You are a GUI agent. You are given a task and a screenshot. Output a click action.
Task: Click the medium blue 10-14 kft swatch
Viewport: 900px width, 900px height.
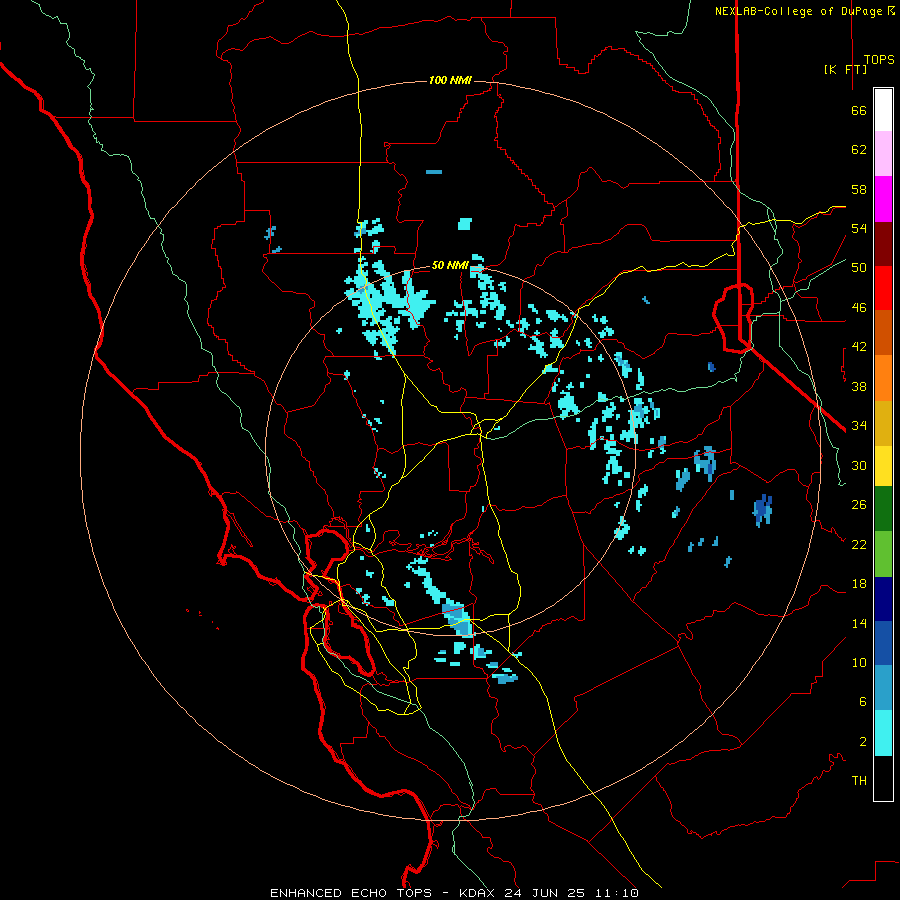[x=883, y=643]
